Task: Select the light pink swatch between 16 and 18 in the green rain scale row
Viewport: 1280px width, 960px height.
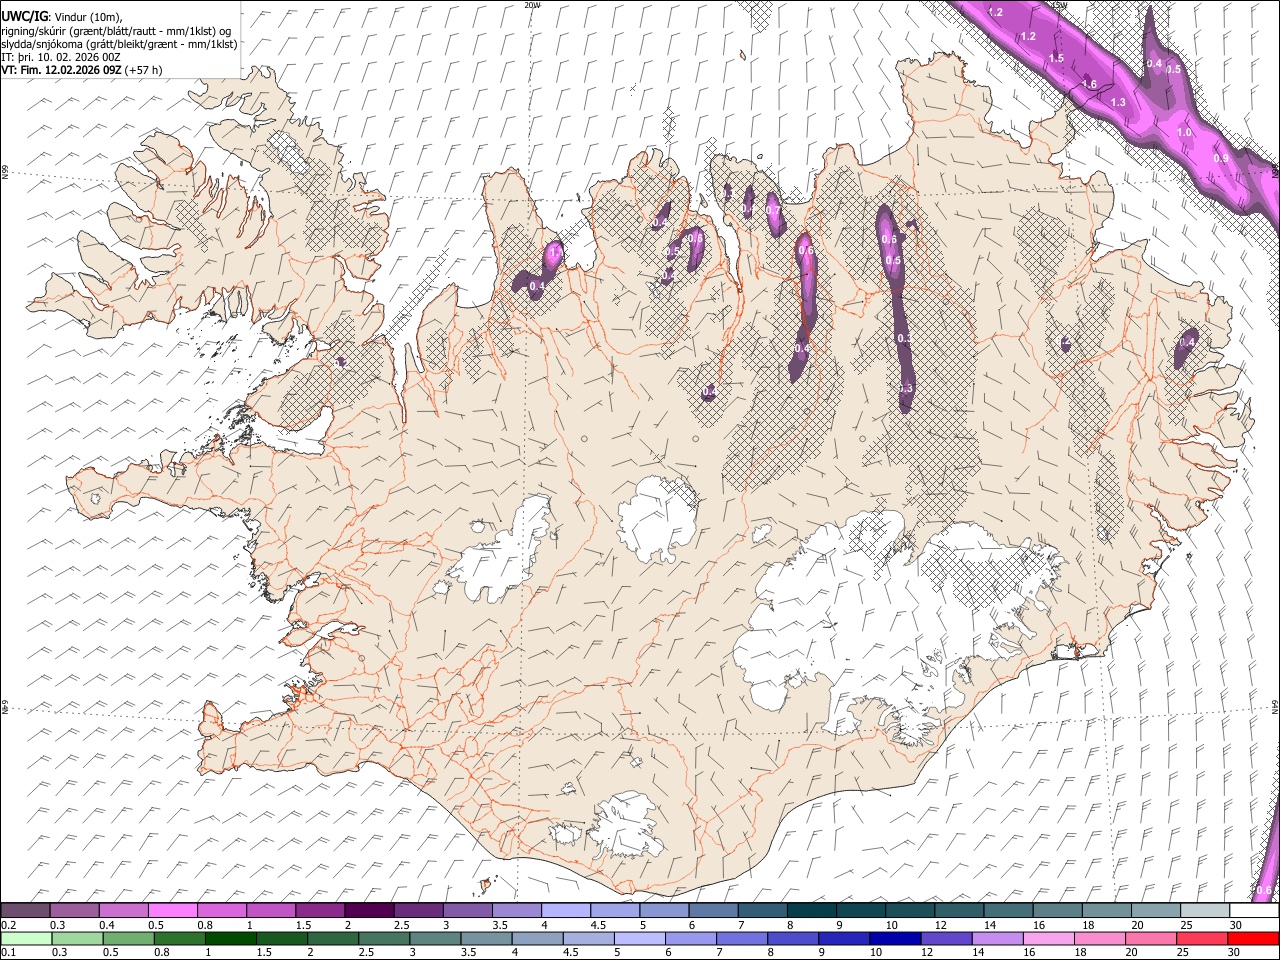Action: coord(1048,938)
